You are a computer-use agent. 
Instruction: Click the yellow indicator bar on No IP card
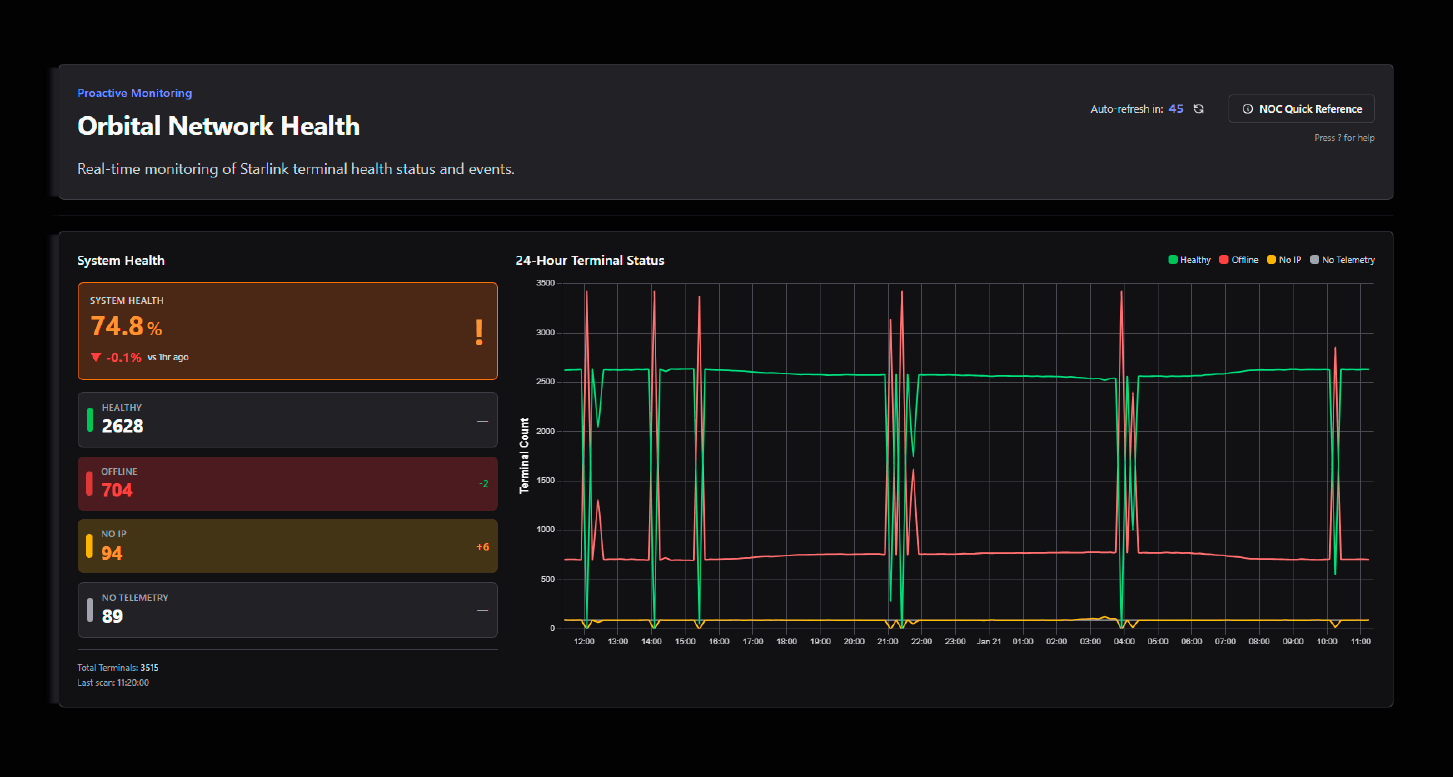90,546
